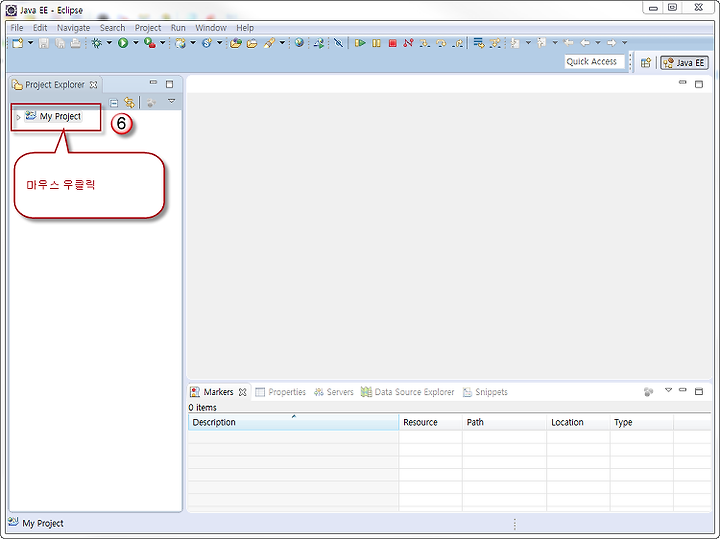Open the Markers view menu triangle
720x539 pixels.
tap(669, 390)
